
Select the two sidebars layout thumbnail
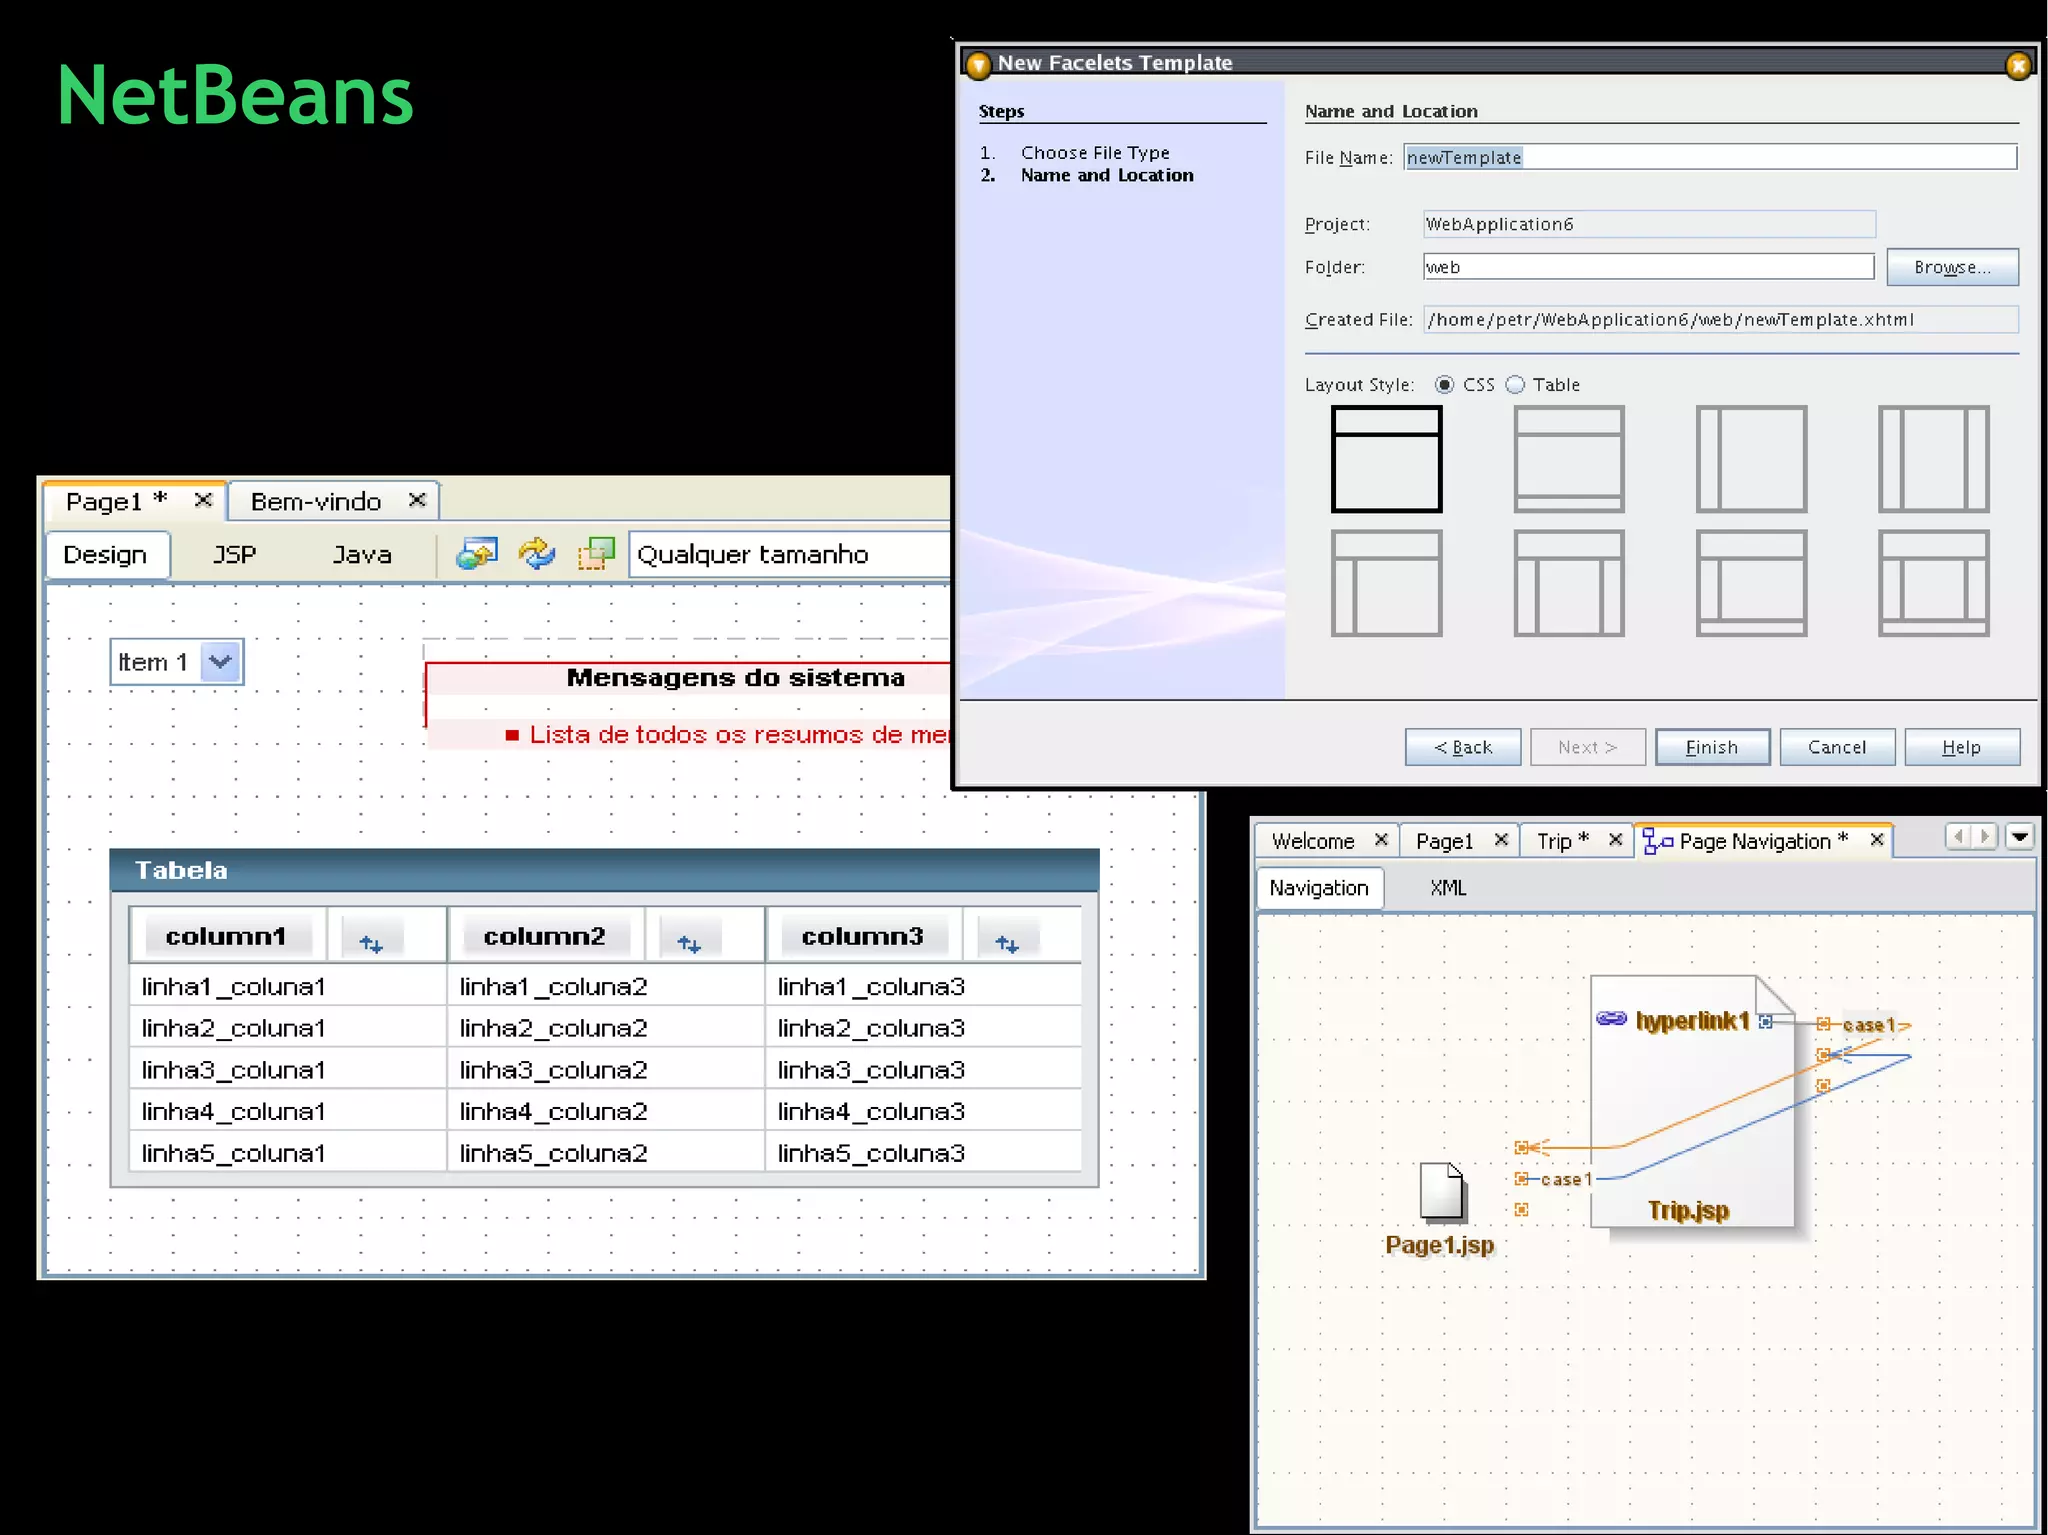click(x=1933, y=459)
